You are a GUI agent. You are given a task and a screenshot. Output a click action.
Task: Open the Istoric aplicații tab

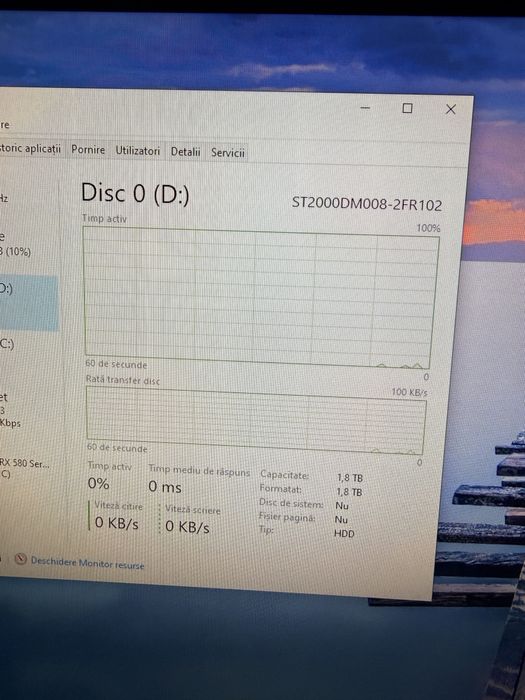pyautogui.click(x=30, y=148)
